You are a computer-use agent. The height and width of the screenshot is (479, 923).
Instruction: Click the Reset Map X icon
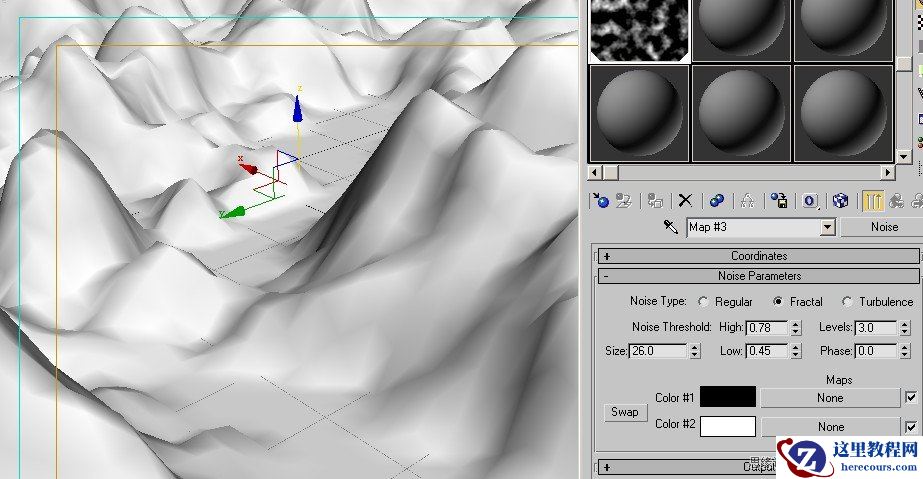click(685, 201)
